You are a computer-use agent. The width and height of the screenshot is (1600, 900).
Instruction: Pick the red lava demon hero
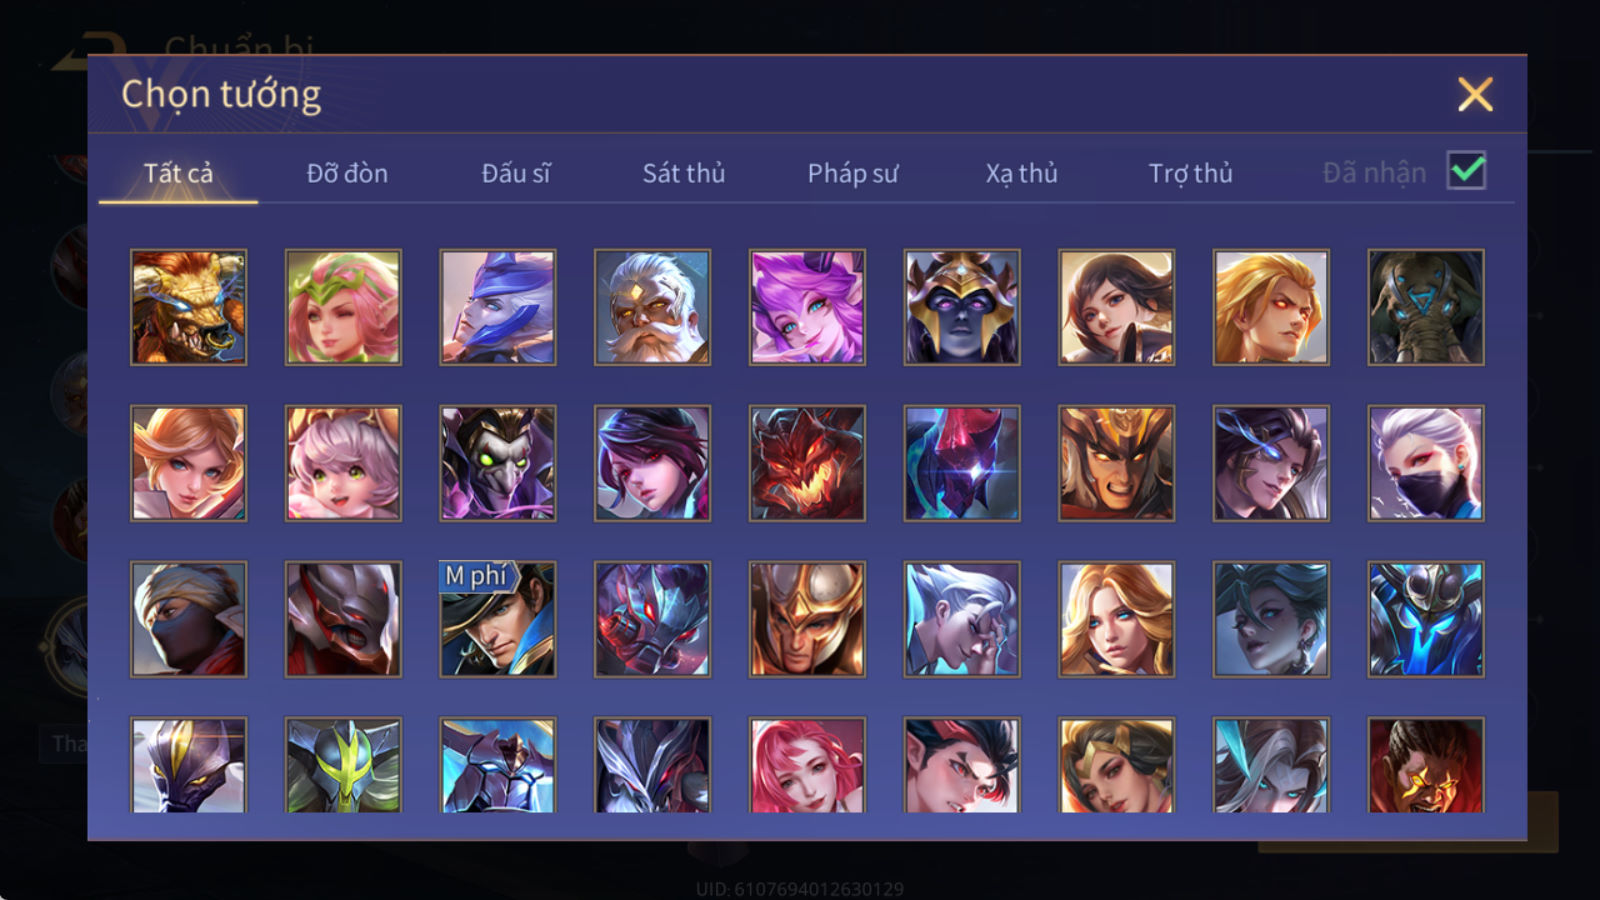[x=807, y=463]
